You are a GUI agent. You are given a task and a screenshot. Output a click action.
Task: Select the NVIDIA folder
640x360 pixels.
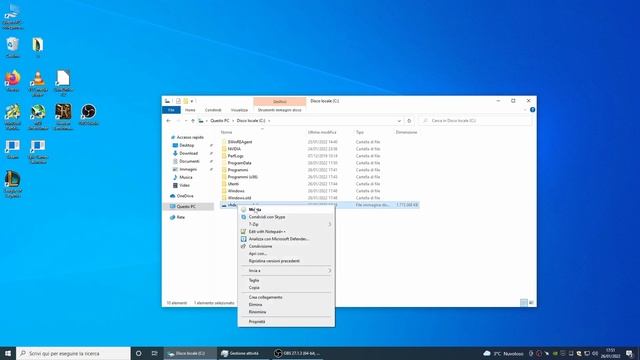(234, 149)
